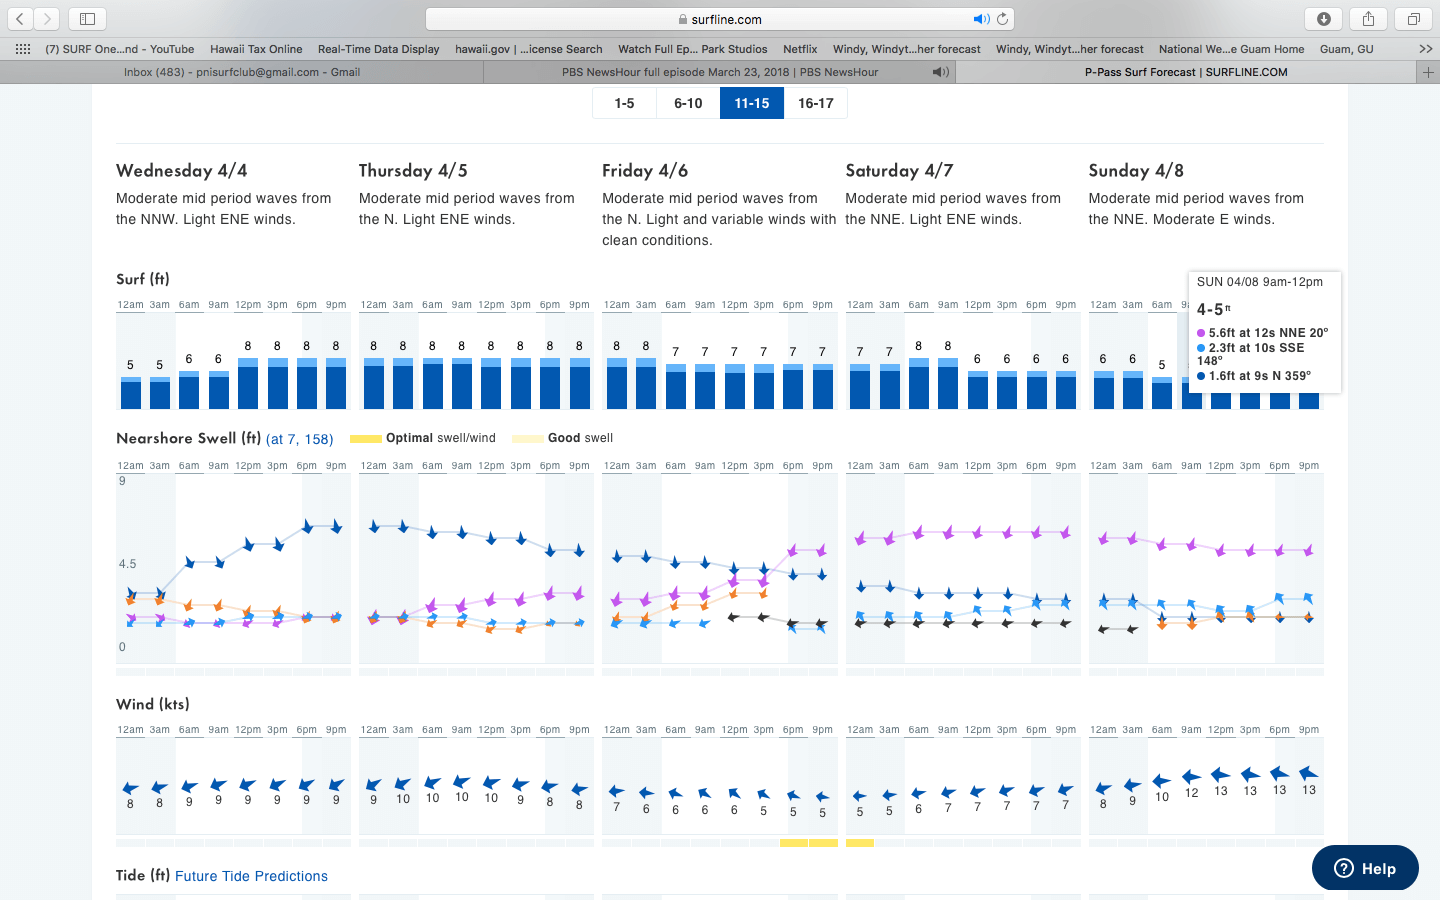The image size is (1440, 900).
Task: Show all tabs overview button
Action: (x=1413, y=19)
